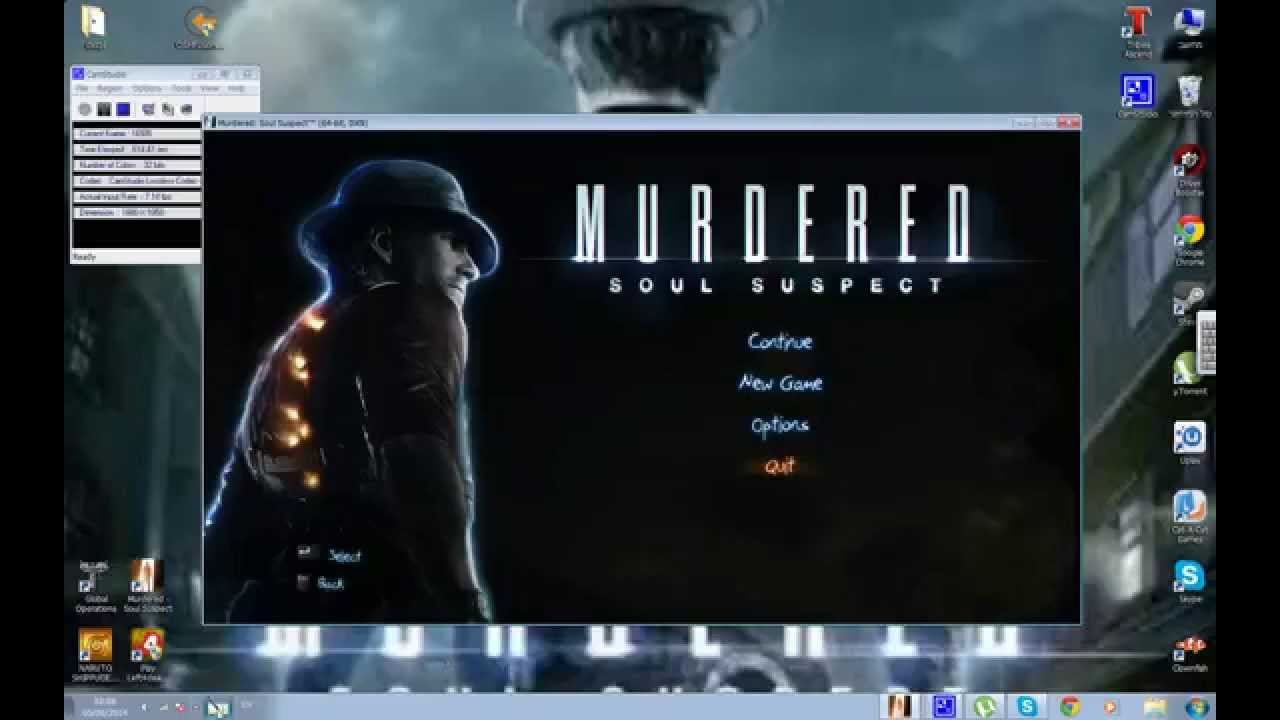Screen dimensions: 1280x720
Task: Click the CamStudio toggle view toolbar icon
Action: coord(148,109)
